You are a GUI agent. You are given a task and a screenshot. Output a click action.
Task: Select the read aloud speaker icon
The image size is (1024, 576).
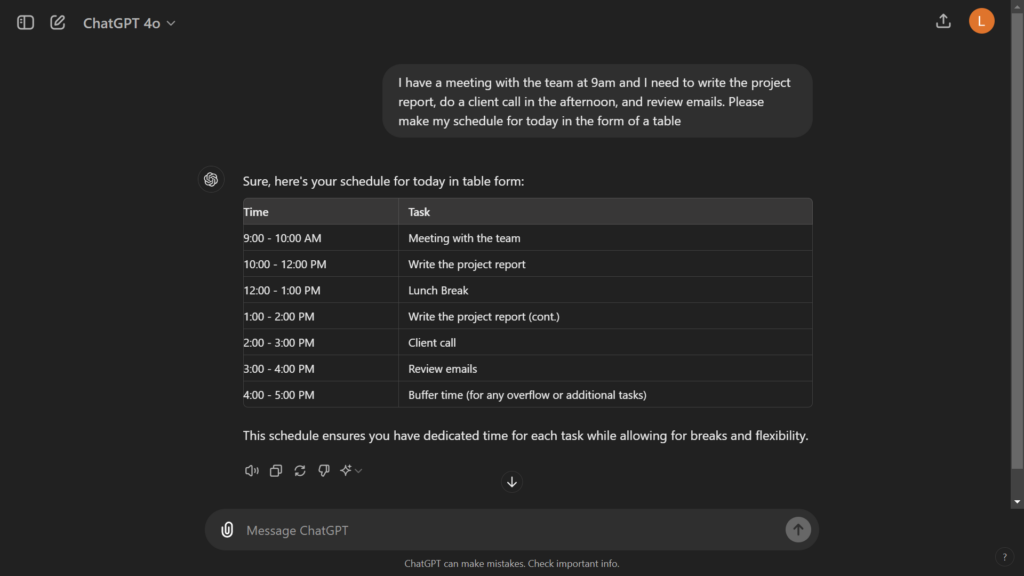pyautogui.click(x=251, y=470)
